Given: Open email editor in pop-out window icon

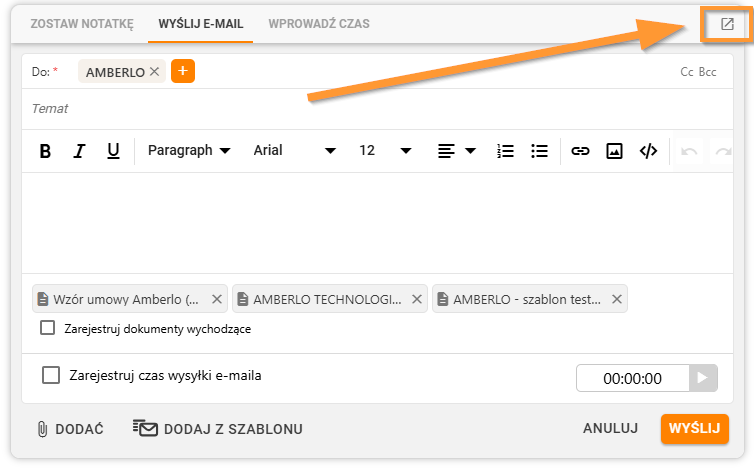Looking at the screenshot, I should 727,24.
